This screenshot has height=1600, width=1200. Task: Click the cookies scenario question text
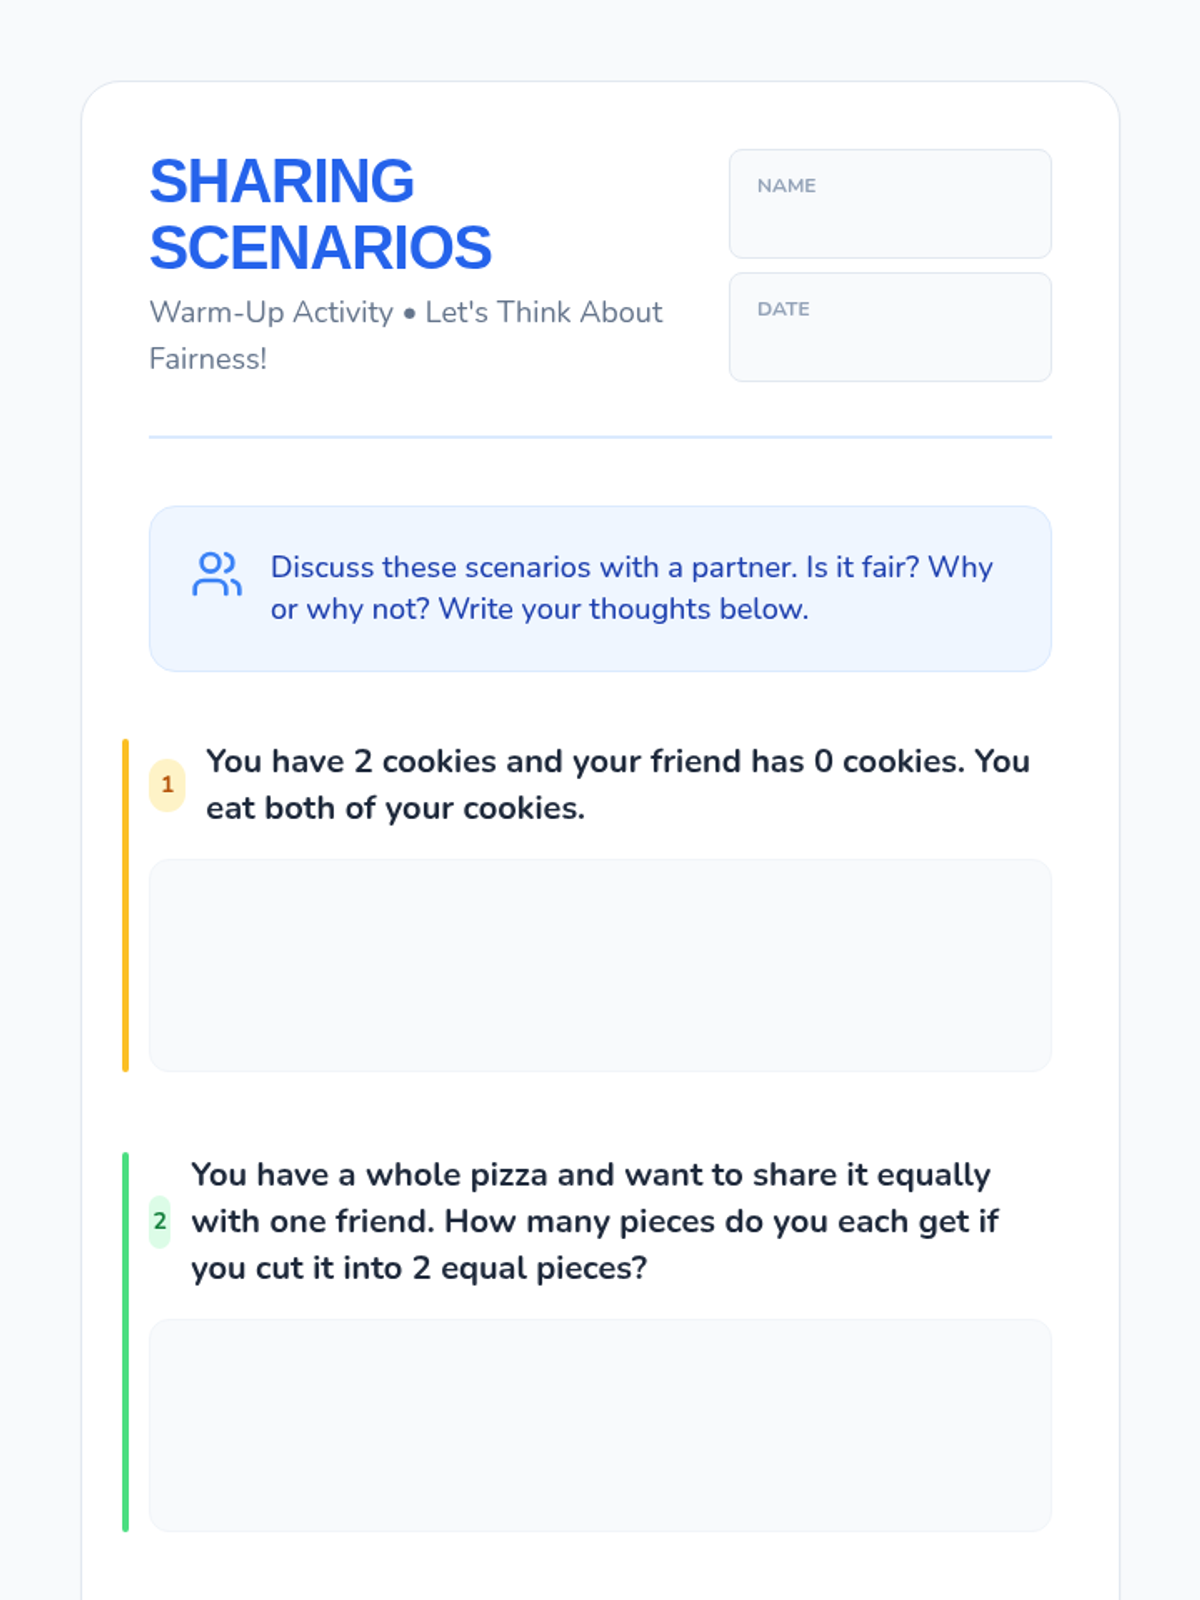click(x=617, y=784)
